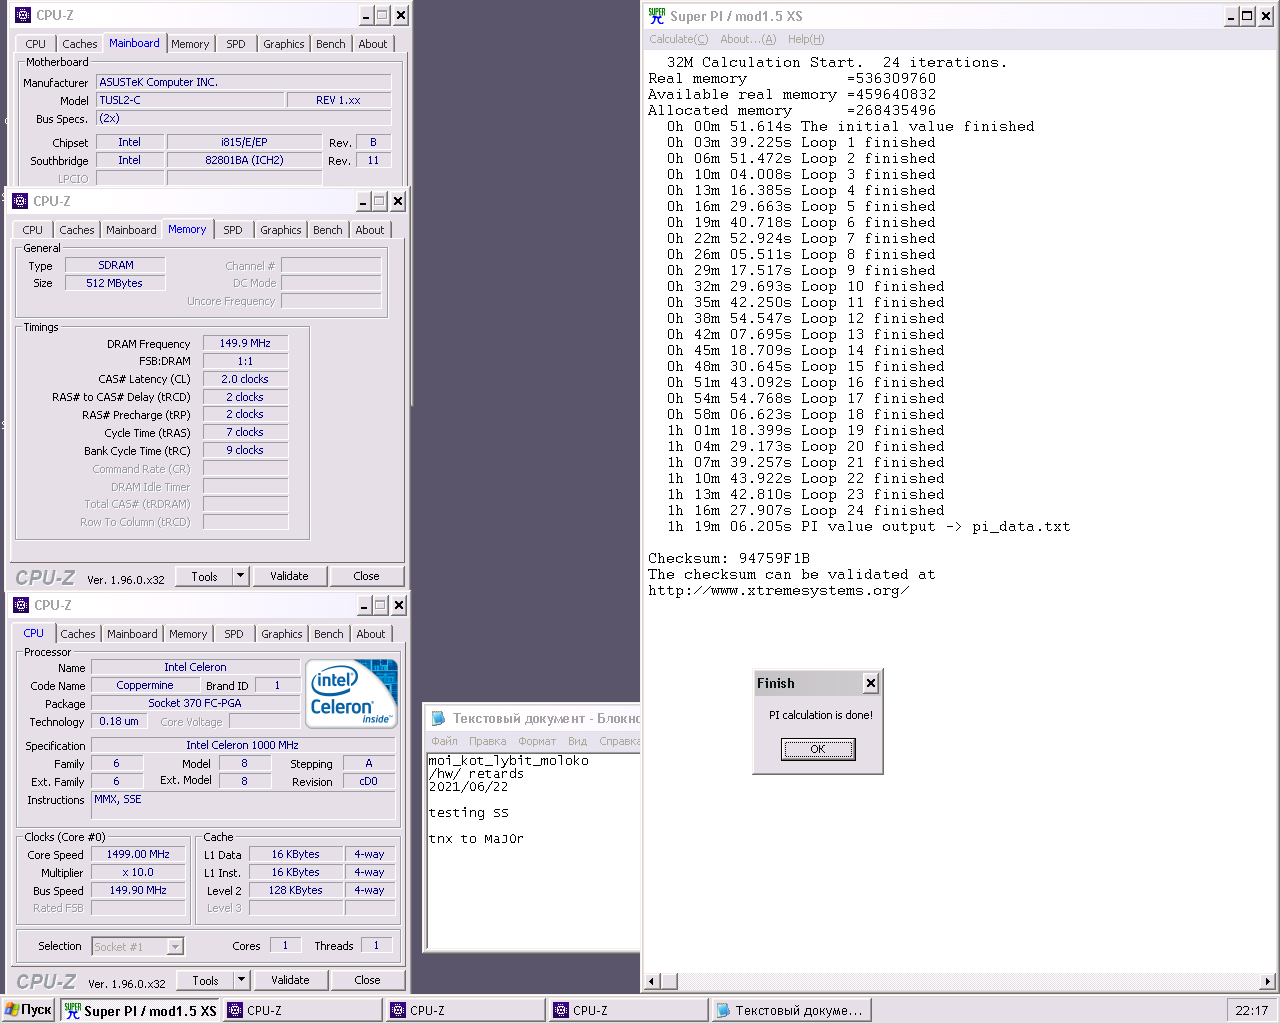Click DRAM Frequency value 149.9 MHz
The width and height of the screenshot is (1280, 1024).
pyautogui.click(x=245, y=343)
